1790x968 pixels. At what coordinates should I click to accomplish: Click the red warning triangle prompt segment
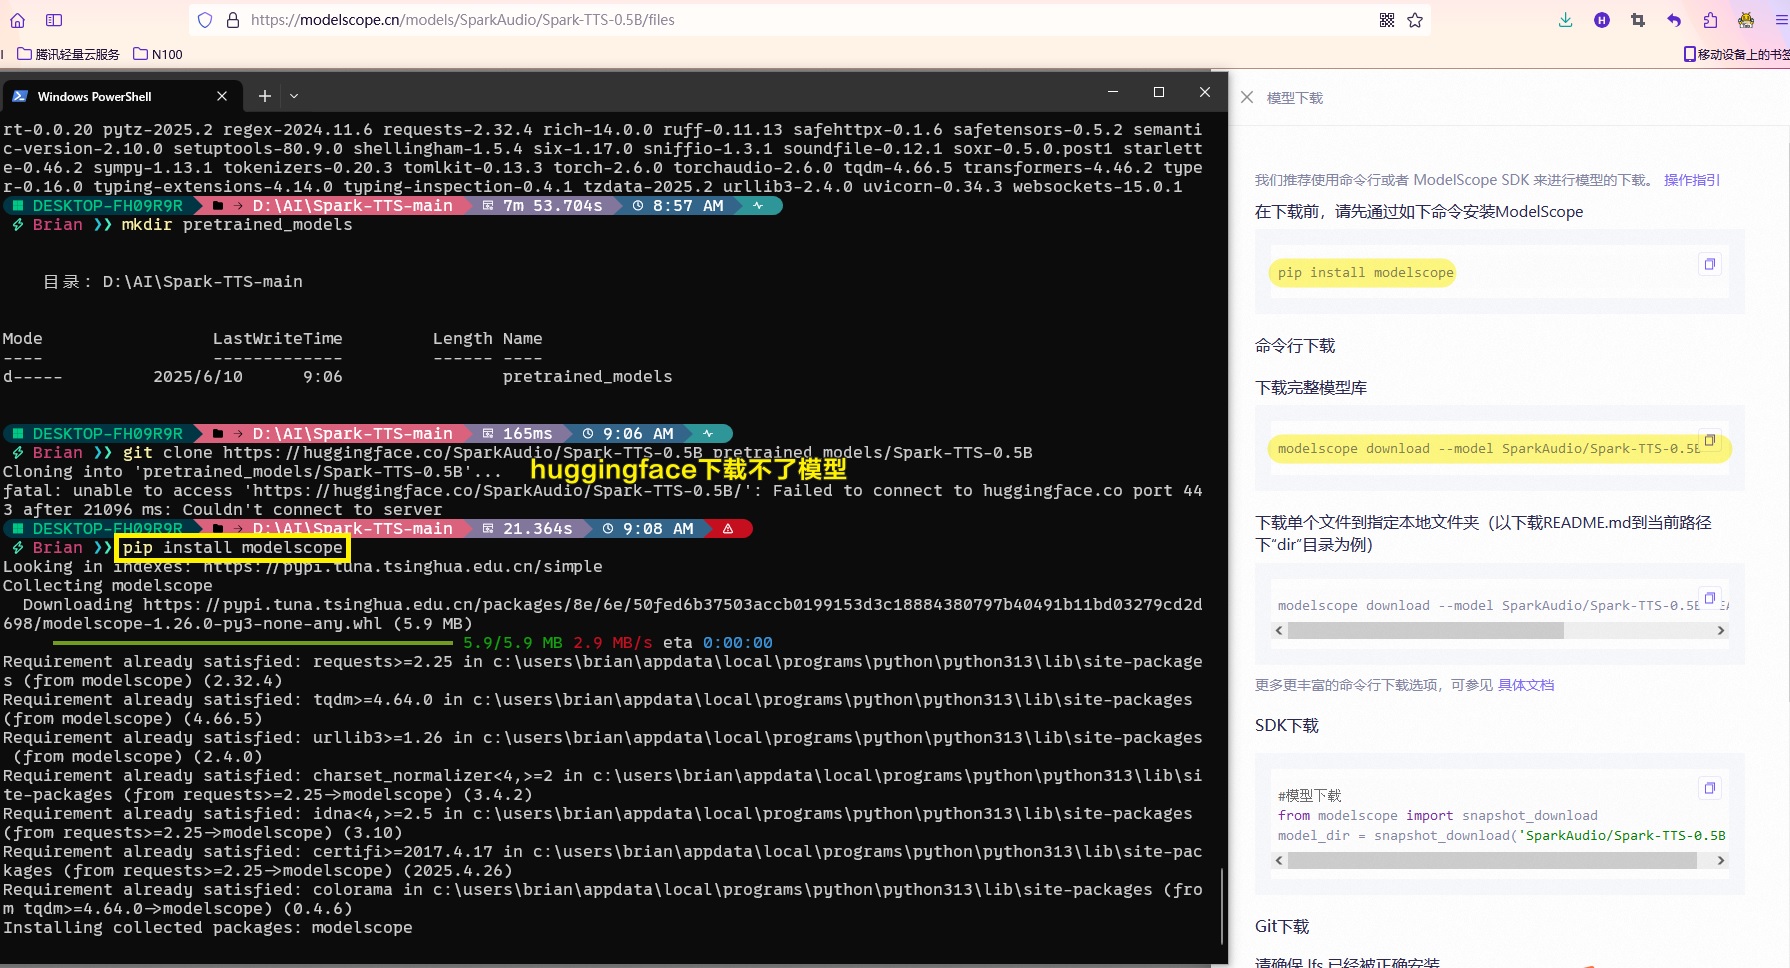pyautogui.click(x=728, y=529)
